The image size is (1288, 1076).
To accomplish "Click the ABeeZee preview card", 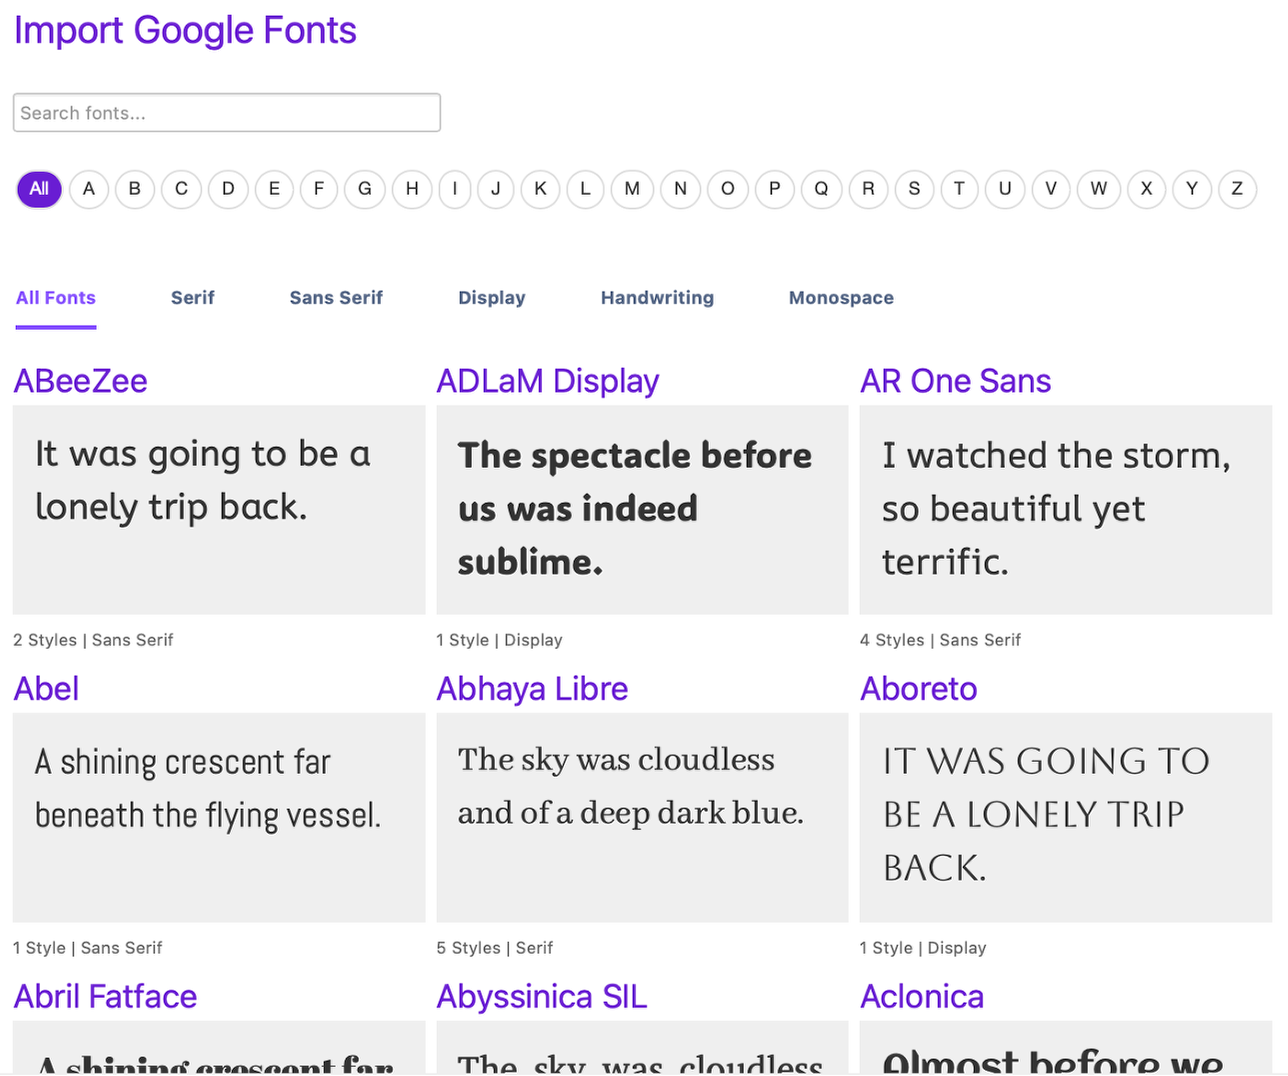I will [219, 510].
